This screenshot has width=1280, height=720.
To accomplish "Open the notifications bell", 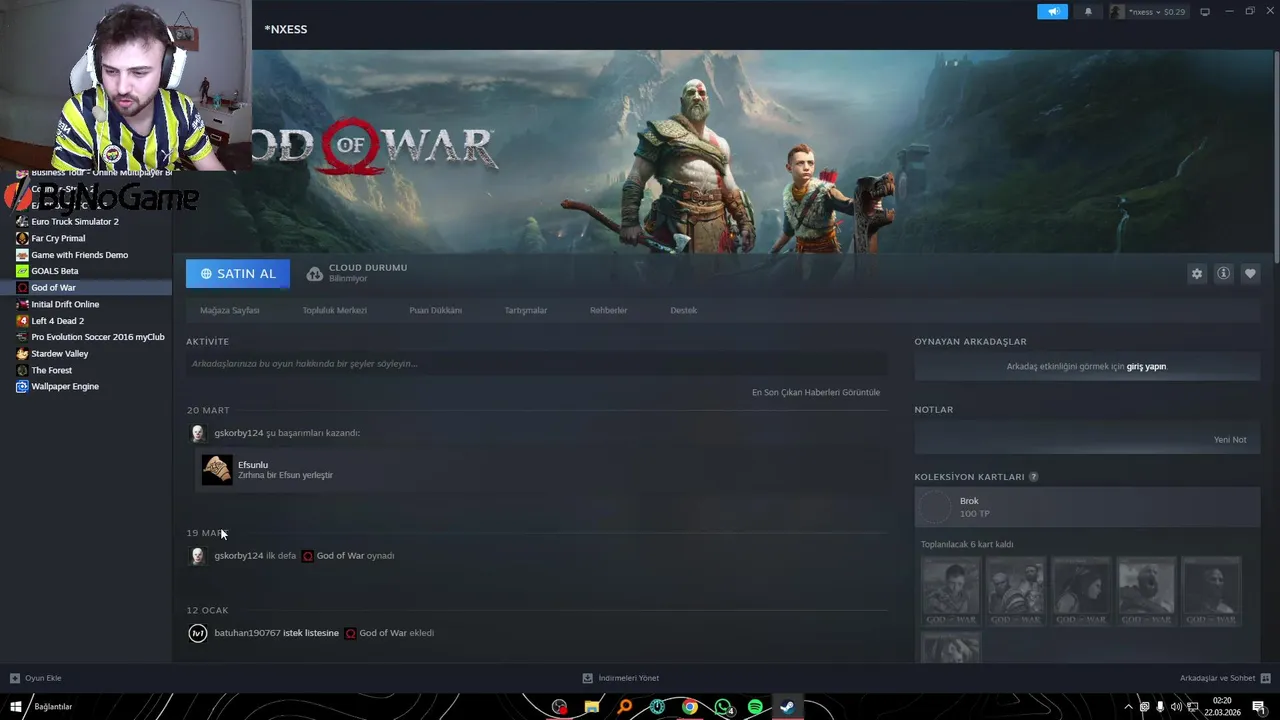I will tap(1088, 12).
